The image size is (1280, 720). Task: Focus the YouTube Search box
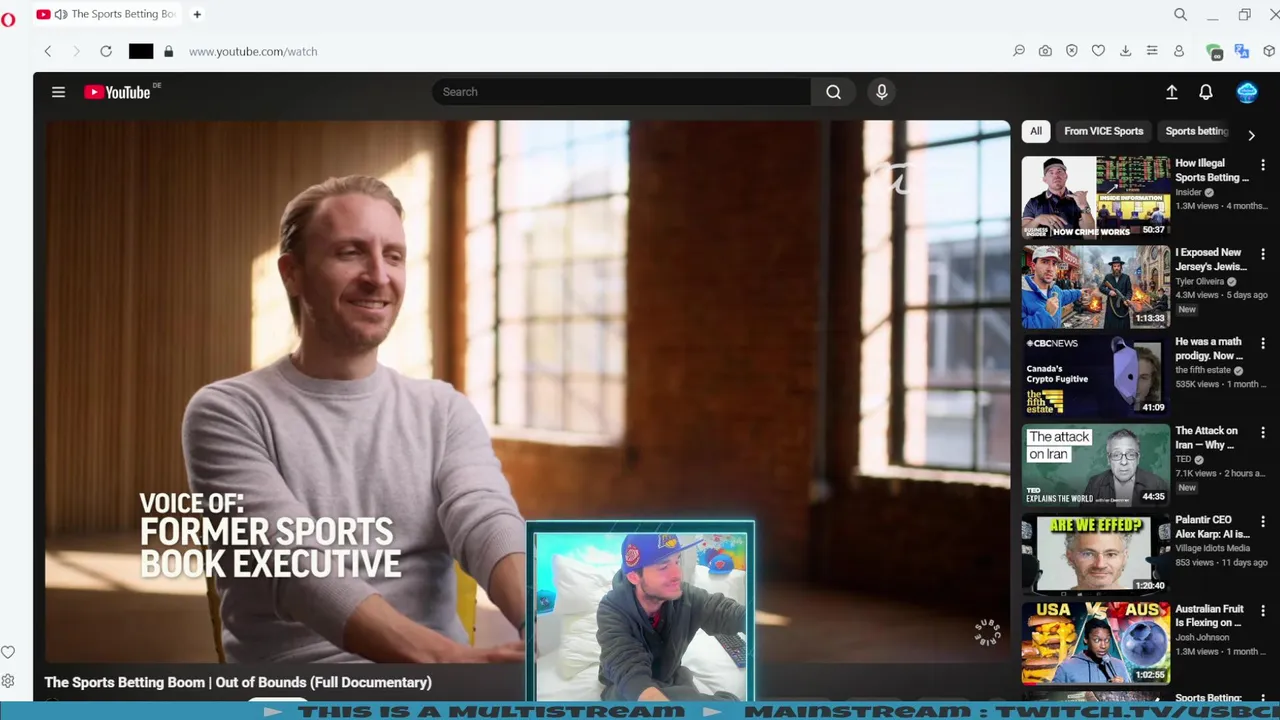pos(621,92)
